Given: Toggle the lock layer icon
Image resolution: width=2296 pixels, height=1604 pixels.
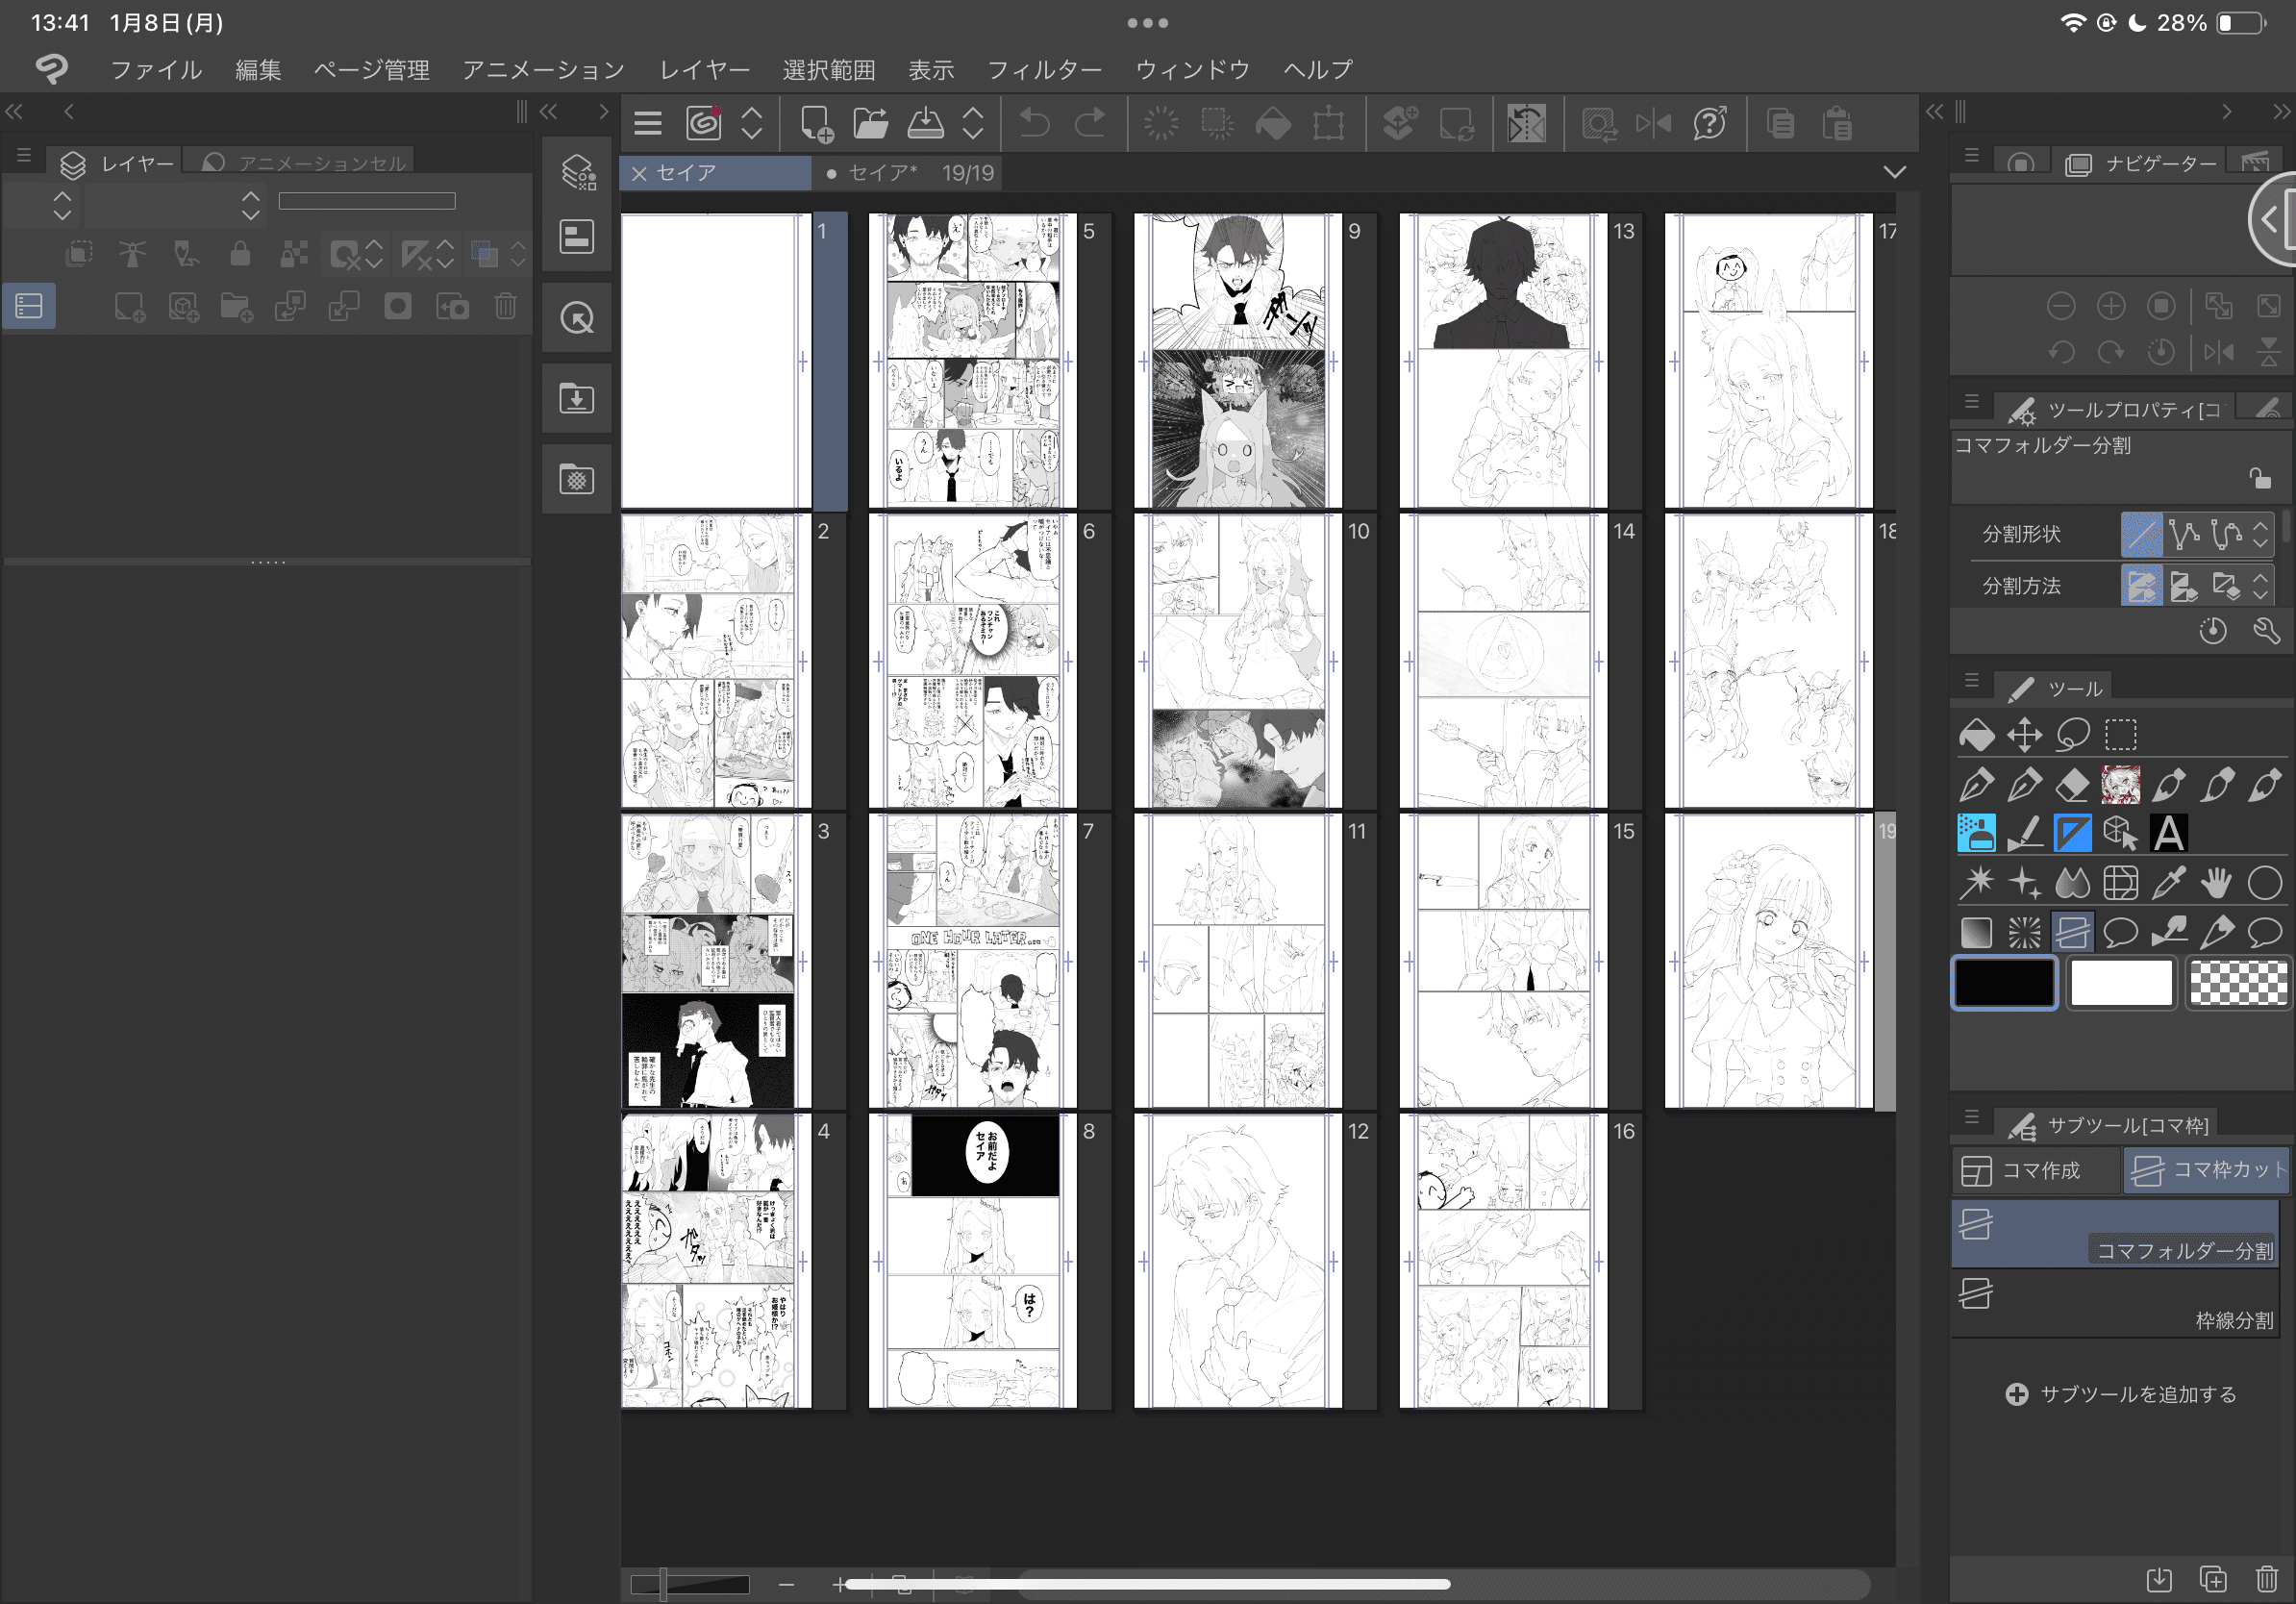Looking at the screenshot, I should click(239, 254).
